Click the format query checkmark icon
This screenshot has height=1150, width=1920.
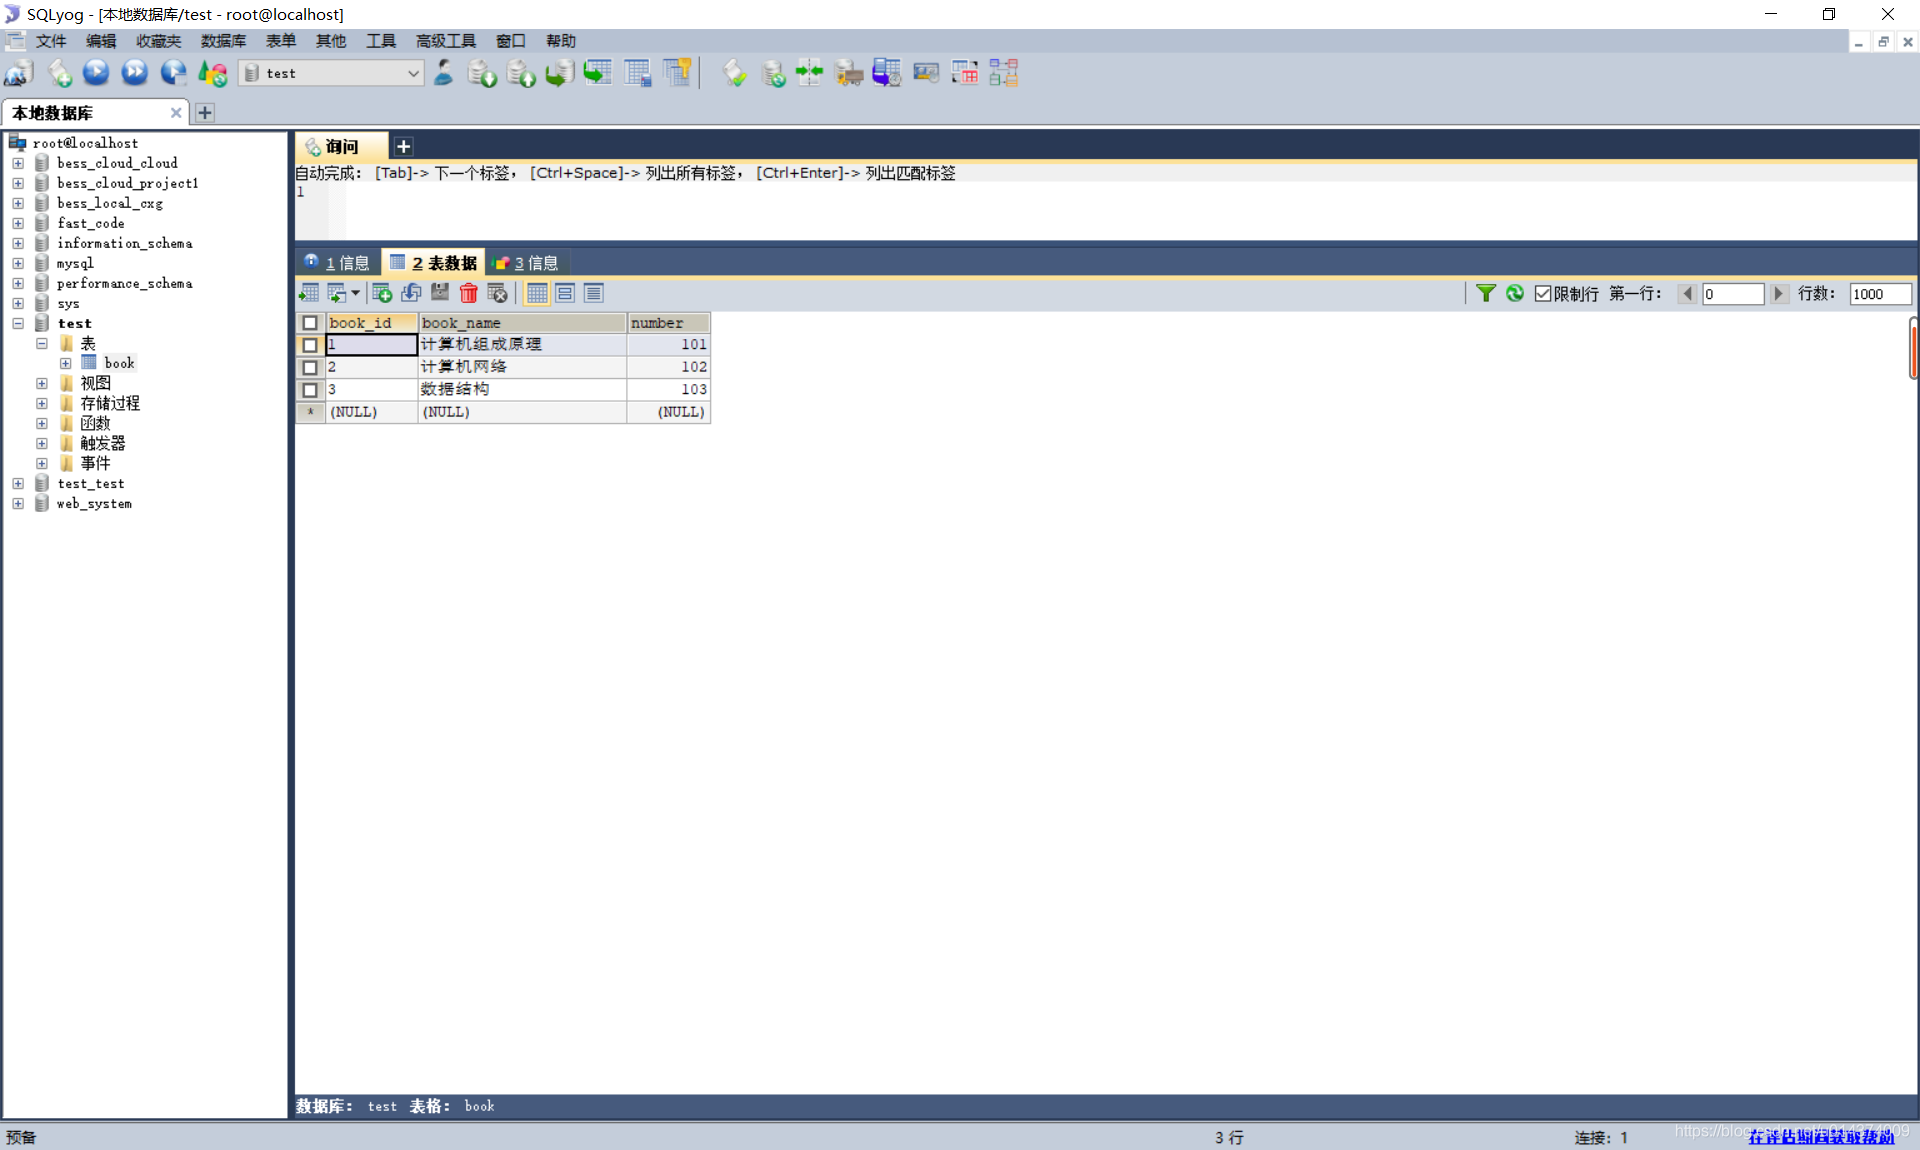click(735, 73)
